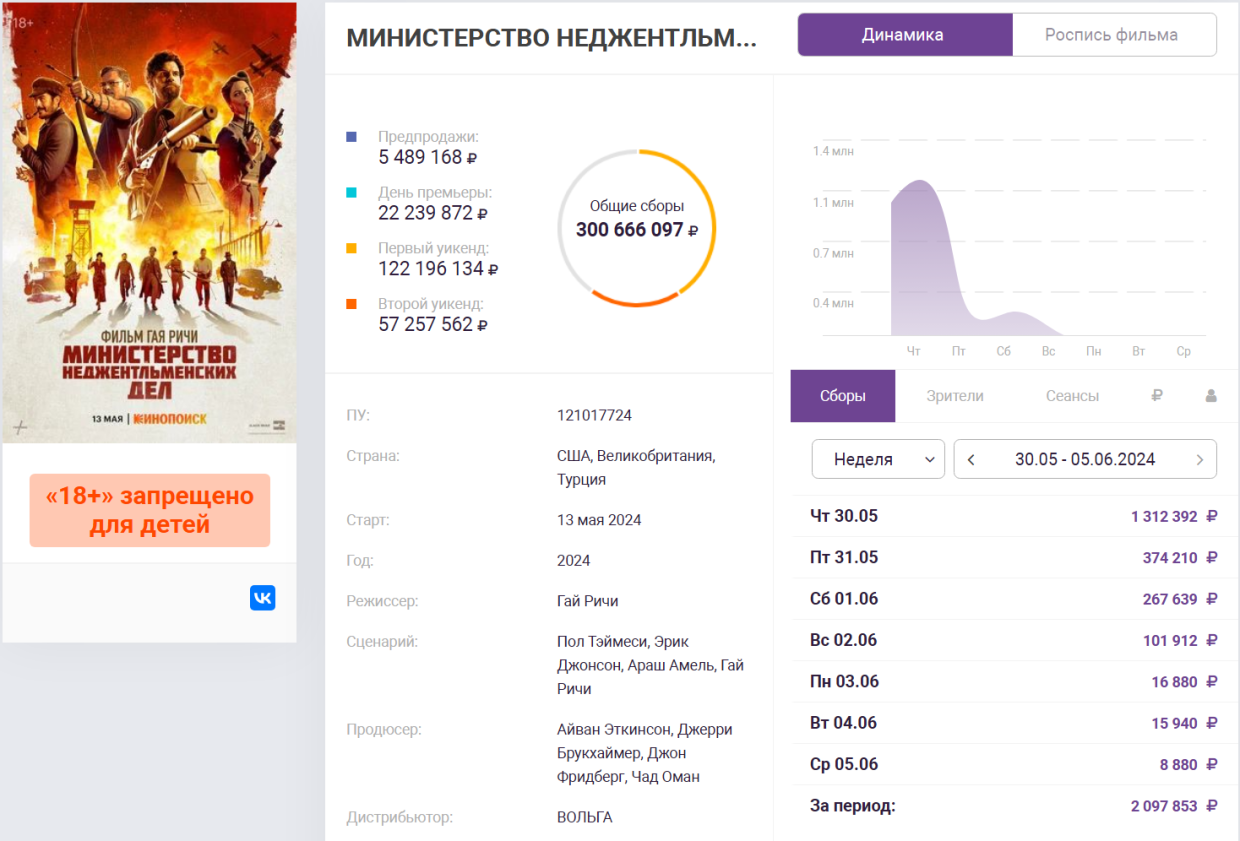Switch view to person viewers icon
Viewport: 1240px width, 841px height.
(1211, 396)
